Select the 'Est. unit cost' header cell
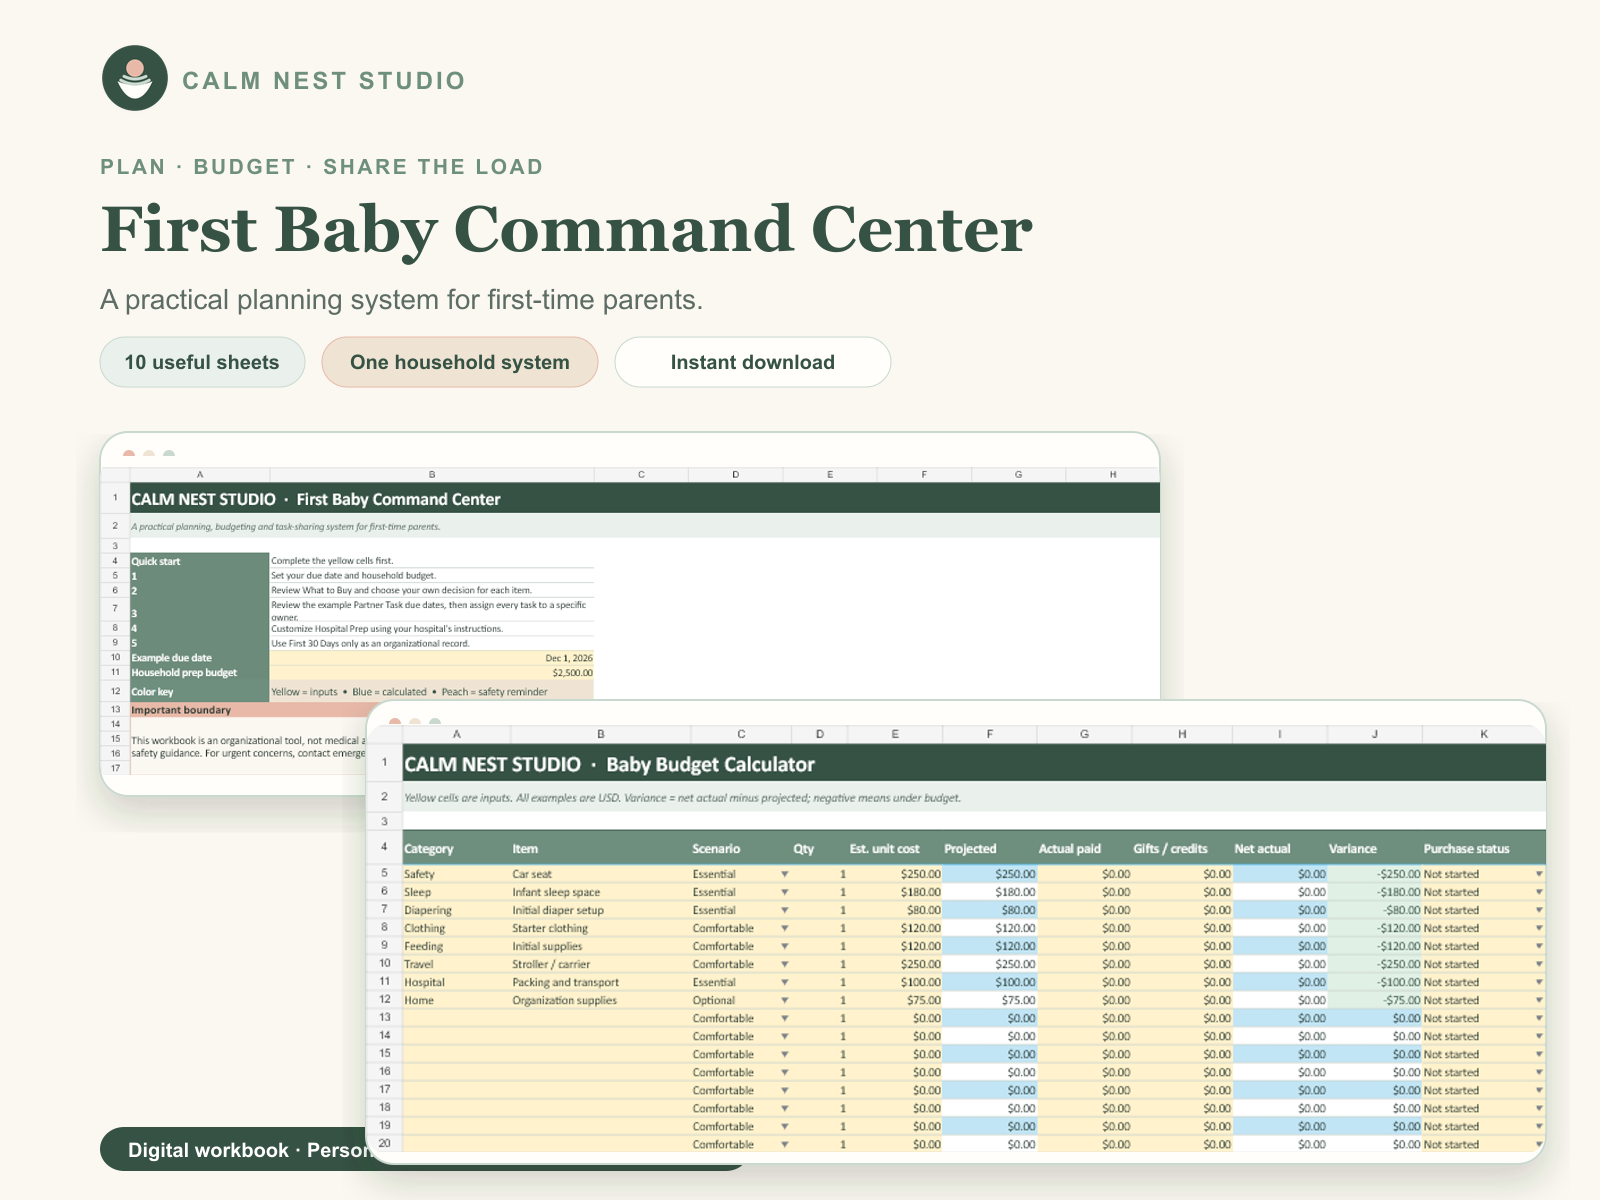The image size is (1600, 1200). [894, 848]
